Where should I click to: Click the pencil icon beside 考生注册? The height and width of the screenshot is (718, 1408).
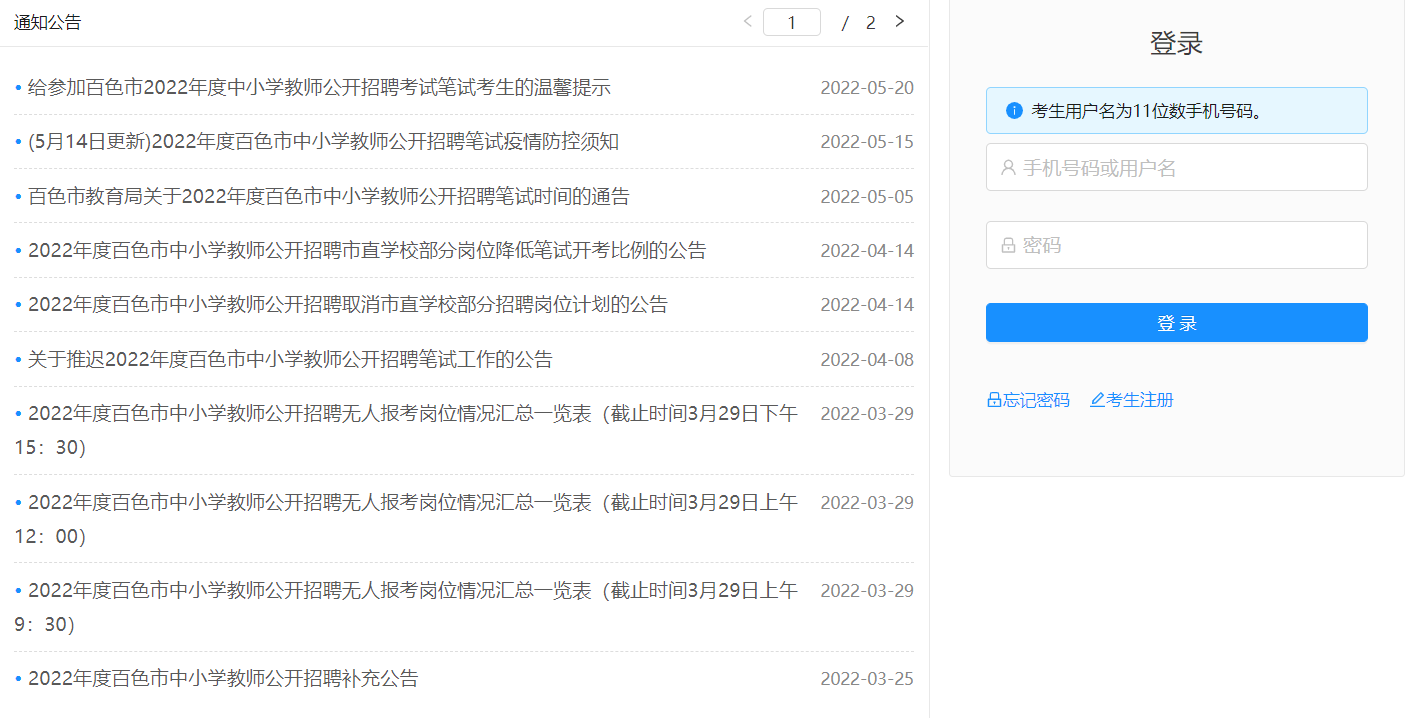[x=1097, y=400]
